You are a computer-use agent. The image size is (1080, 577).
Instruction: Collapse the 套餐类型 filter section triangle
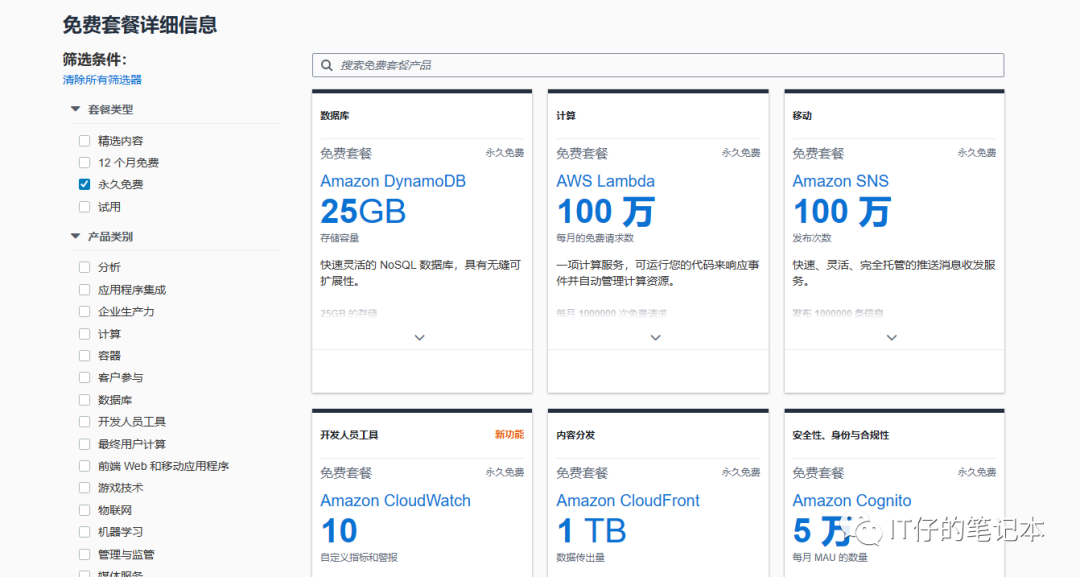pos(75,109)
